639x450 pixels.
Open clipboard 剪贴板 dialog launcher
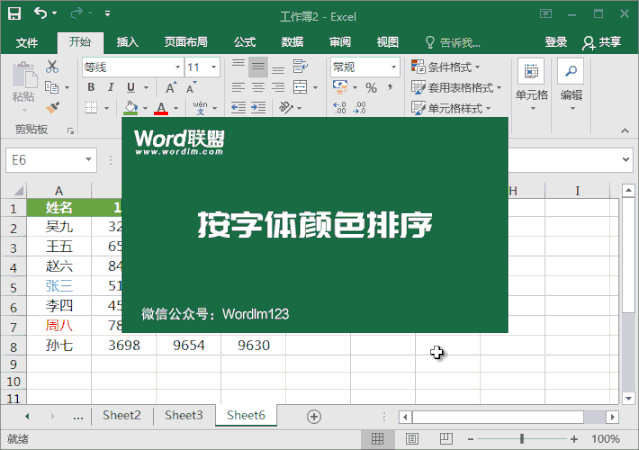pos(71,130)
